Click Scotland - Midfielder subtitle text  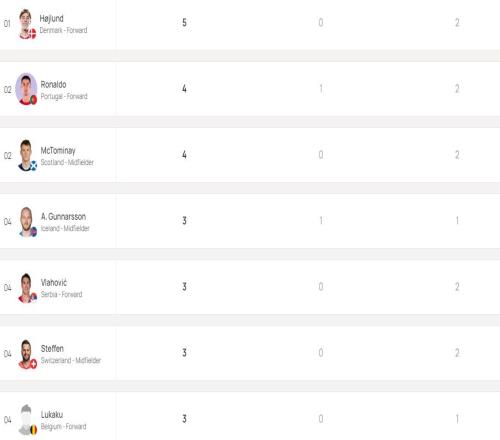[67, 162]
